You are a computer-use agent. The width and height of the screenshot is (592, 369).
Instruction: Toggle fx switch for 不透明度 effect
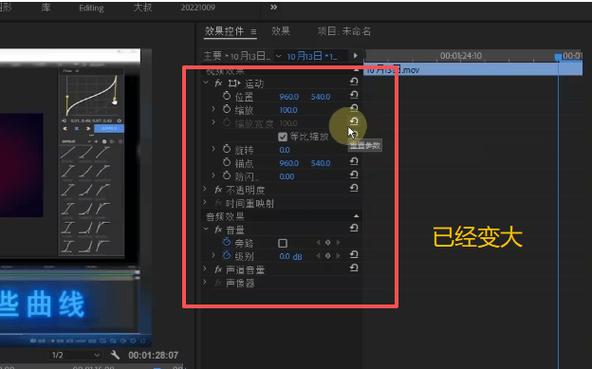[218, 190]
